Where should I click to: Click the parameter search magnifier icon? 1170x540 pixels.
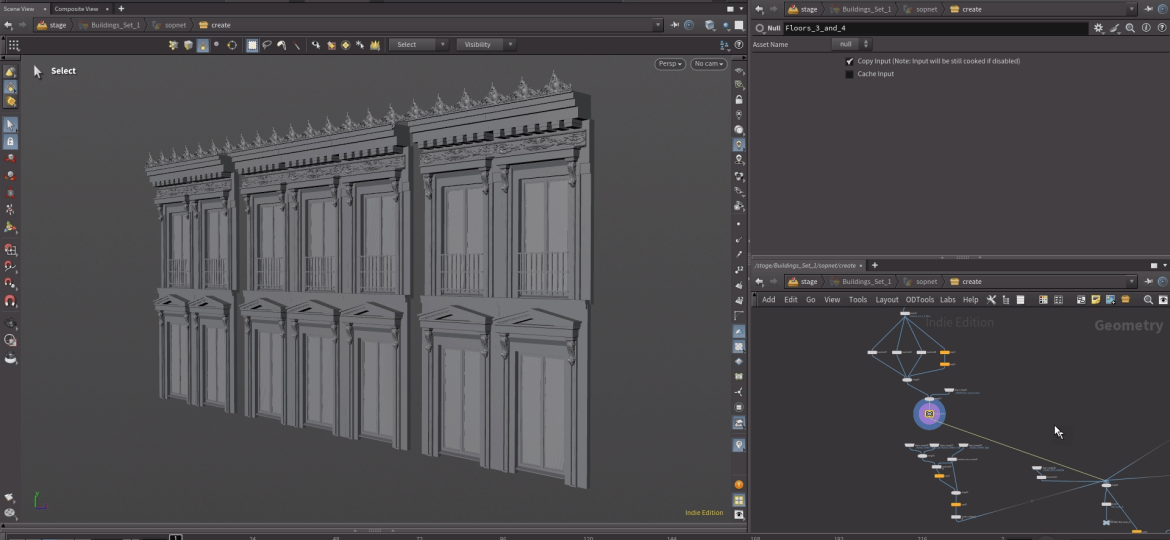(1129, 28)
